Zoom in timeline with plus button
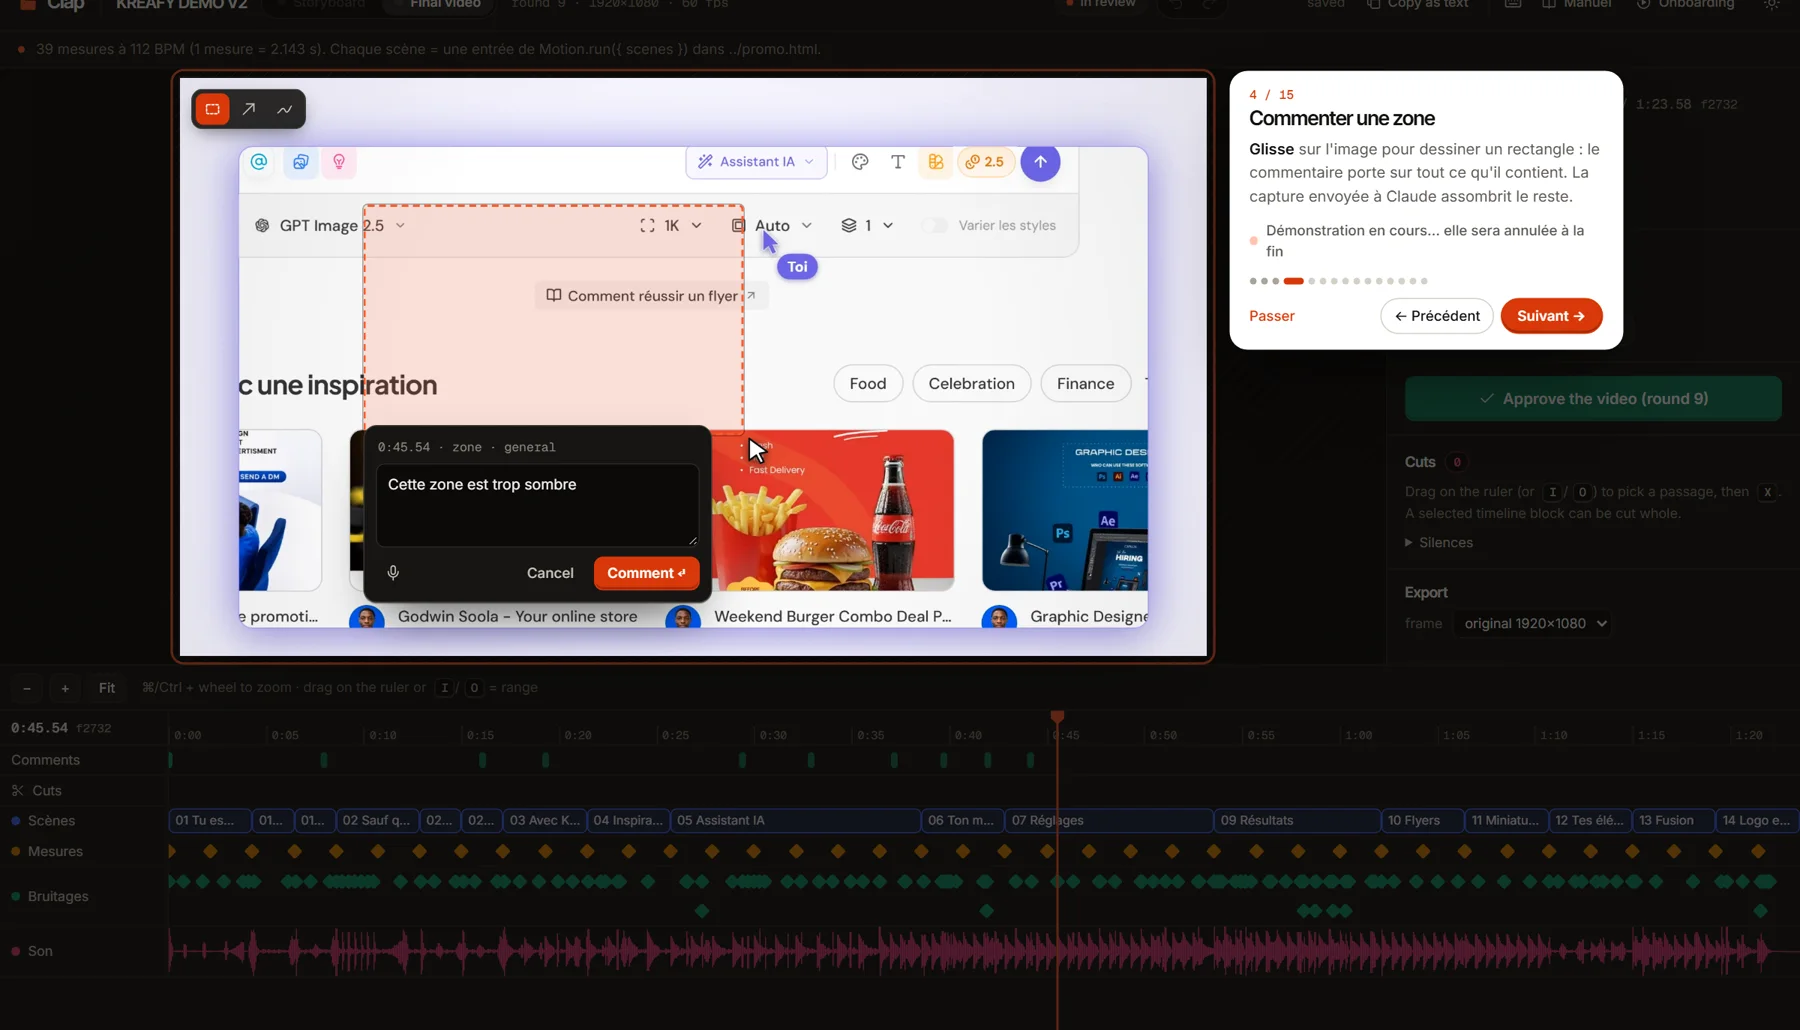Screen dimensions: 1800x1030 65,688
